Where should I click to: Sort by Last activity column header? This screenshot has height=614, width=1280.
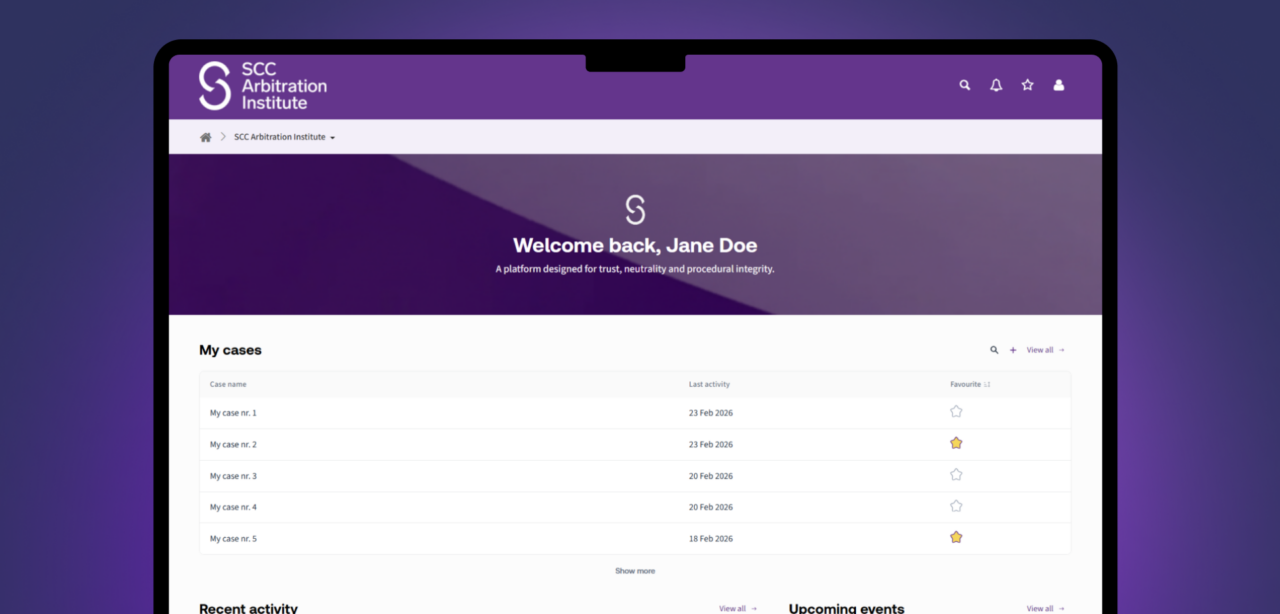tap(709, 384)
